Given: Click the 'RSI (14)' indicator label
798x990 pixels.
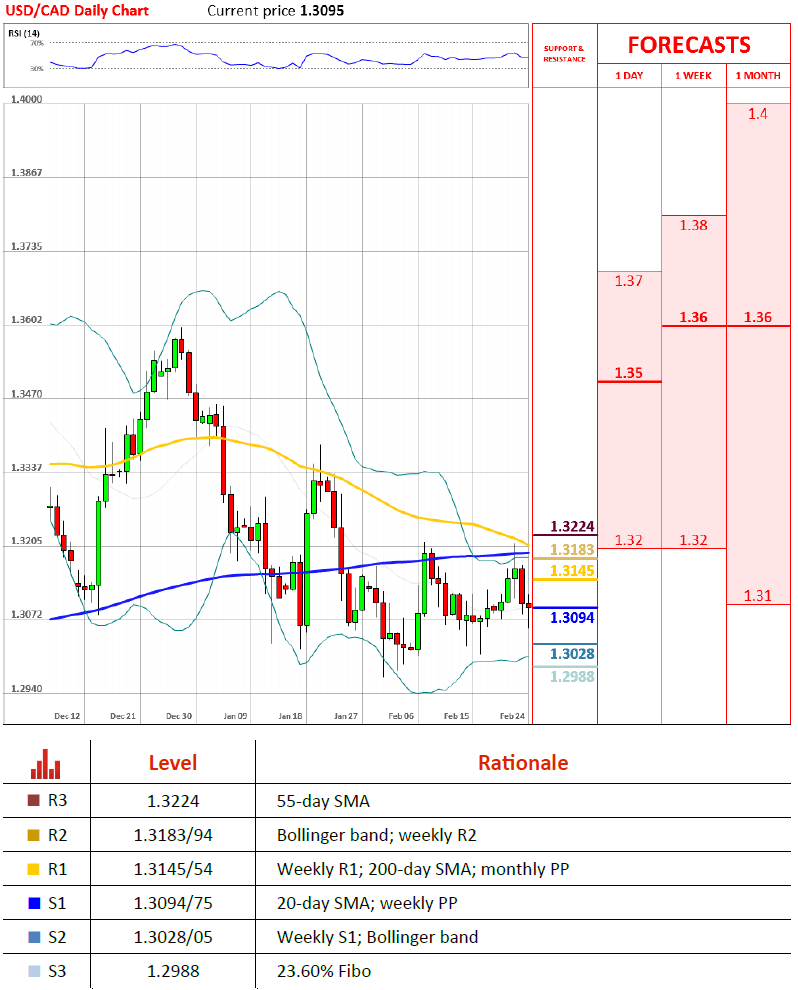Looking at the screenshot, I should pos(24,33).
